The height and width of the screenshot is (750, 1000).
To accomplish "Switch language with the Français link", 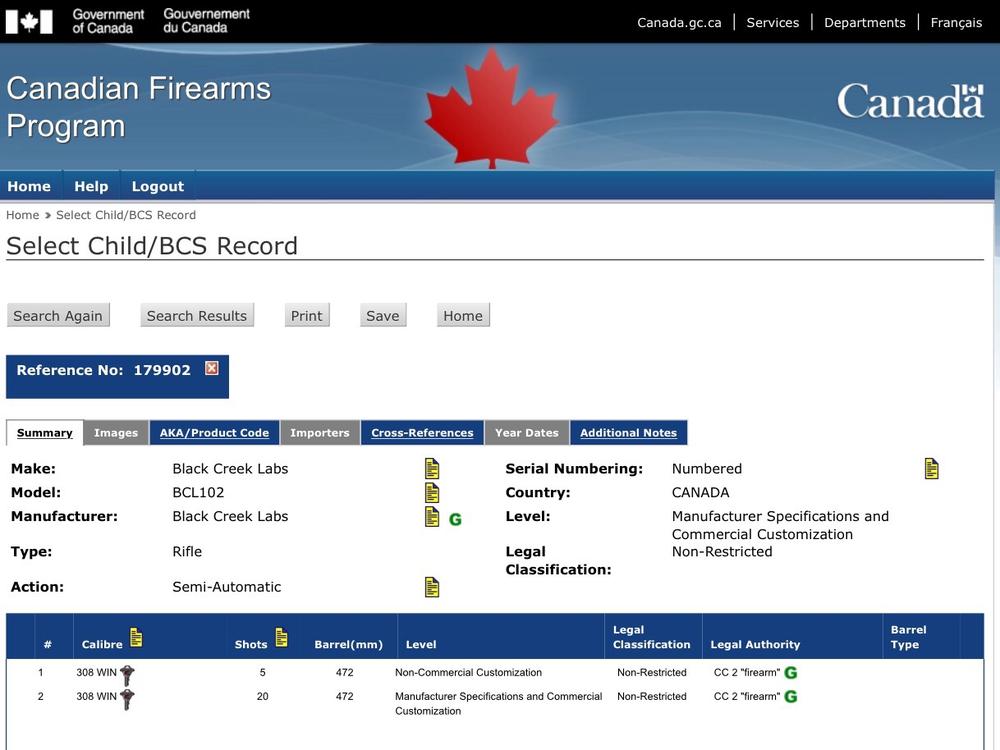I will [x=956, y=22].
